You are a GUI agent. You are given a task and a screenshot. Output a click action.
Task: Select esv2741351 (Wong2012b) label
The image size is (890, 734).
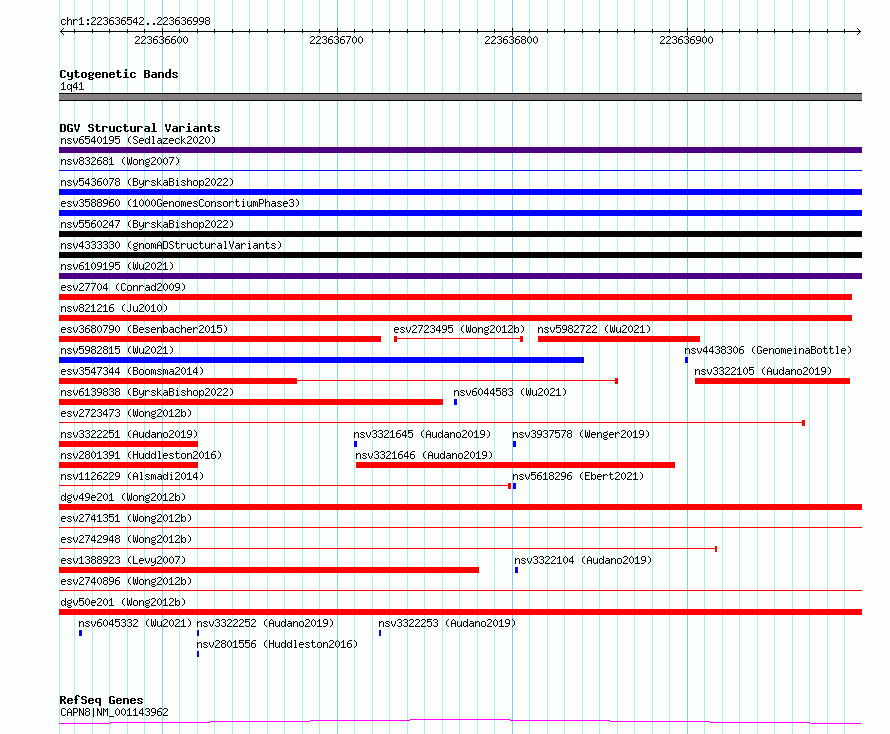point(126,518)
